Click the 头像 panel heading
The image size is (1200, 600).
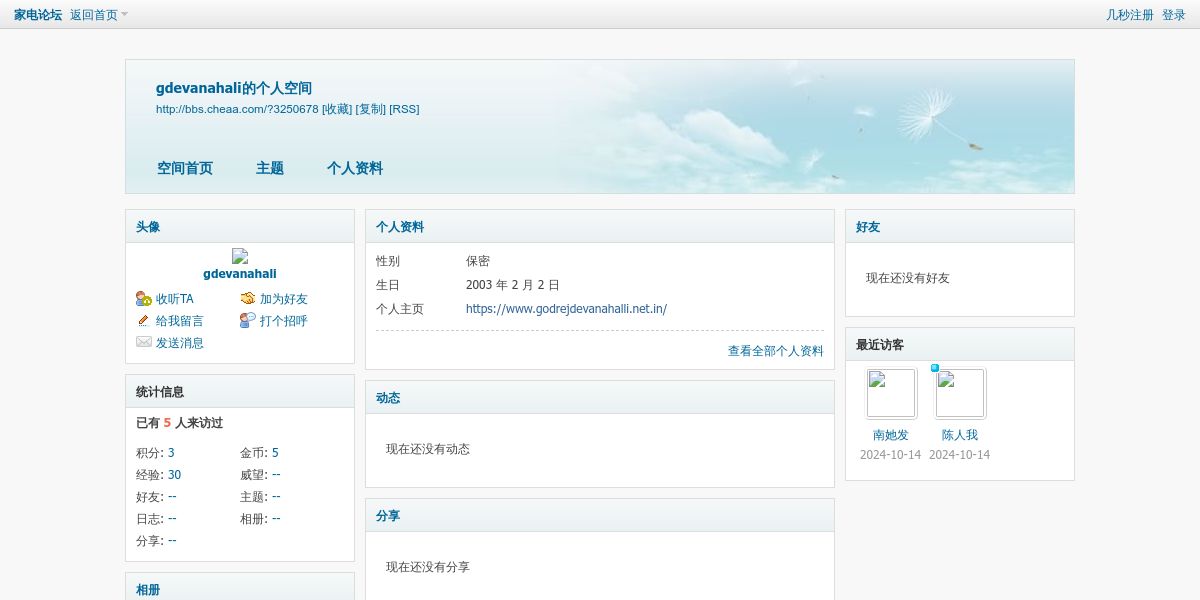tap(148, 227)
